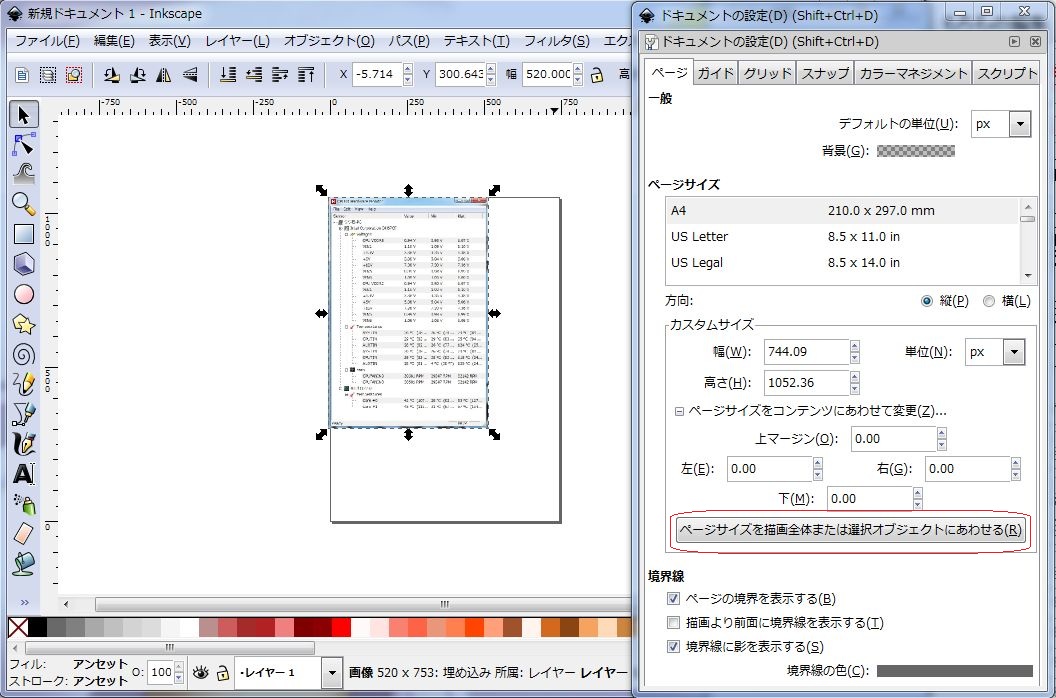Select the Tweak tool
Image resolution: width=1056 pixels, height=698 pixels.
coord(24,174)
